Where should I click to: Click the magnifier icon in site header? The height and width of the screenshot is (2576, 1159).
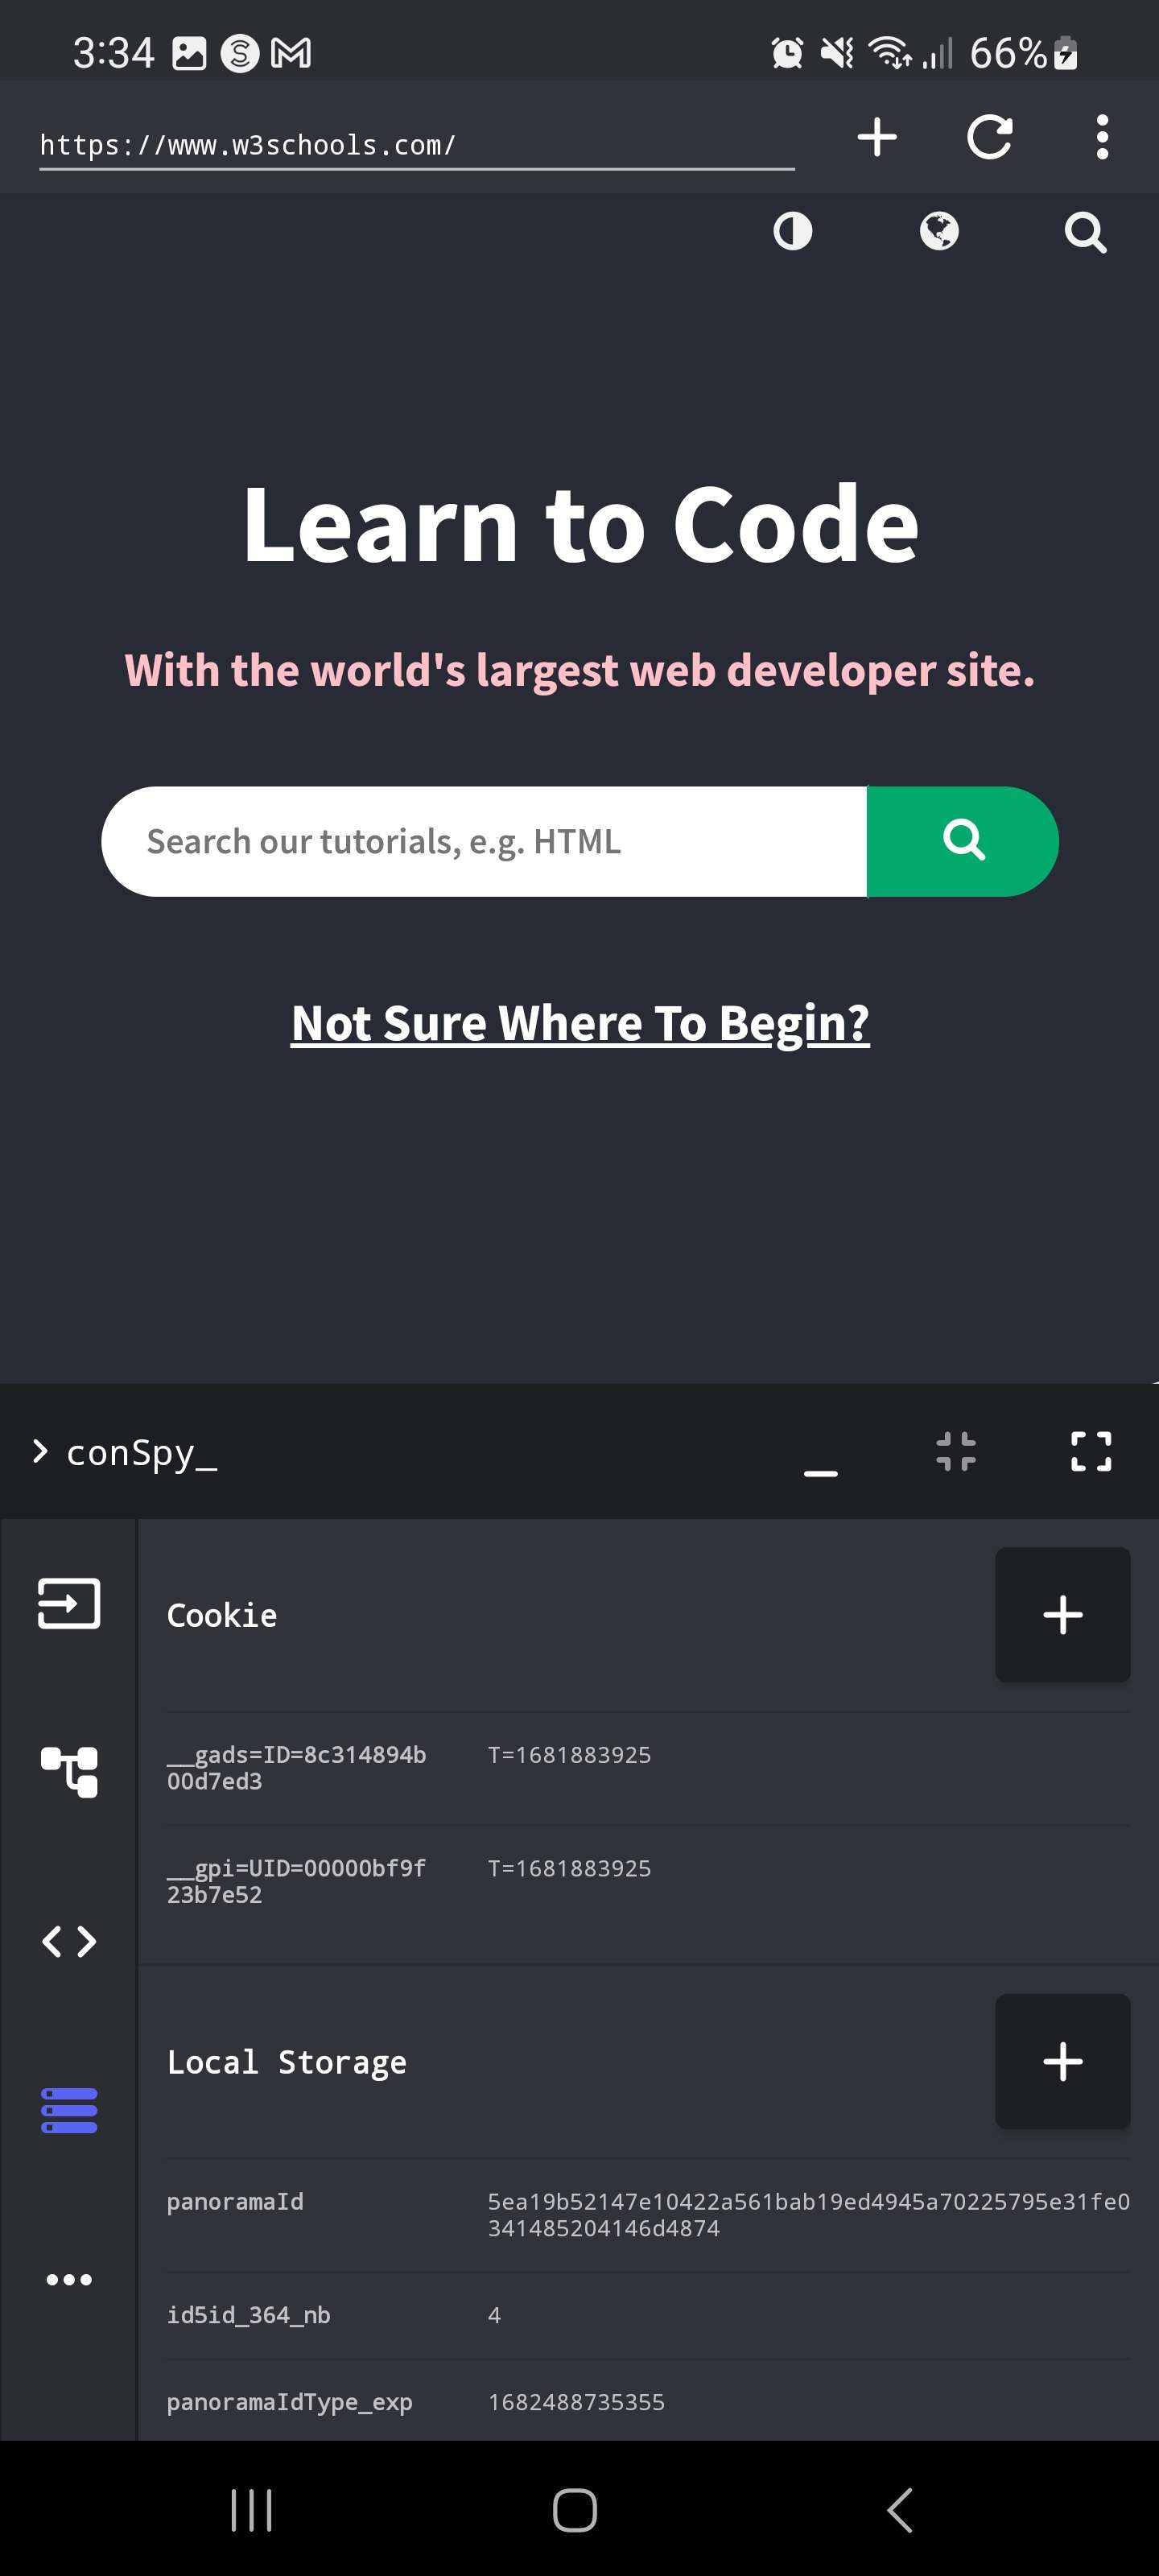click(1085, 232)
